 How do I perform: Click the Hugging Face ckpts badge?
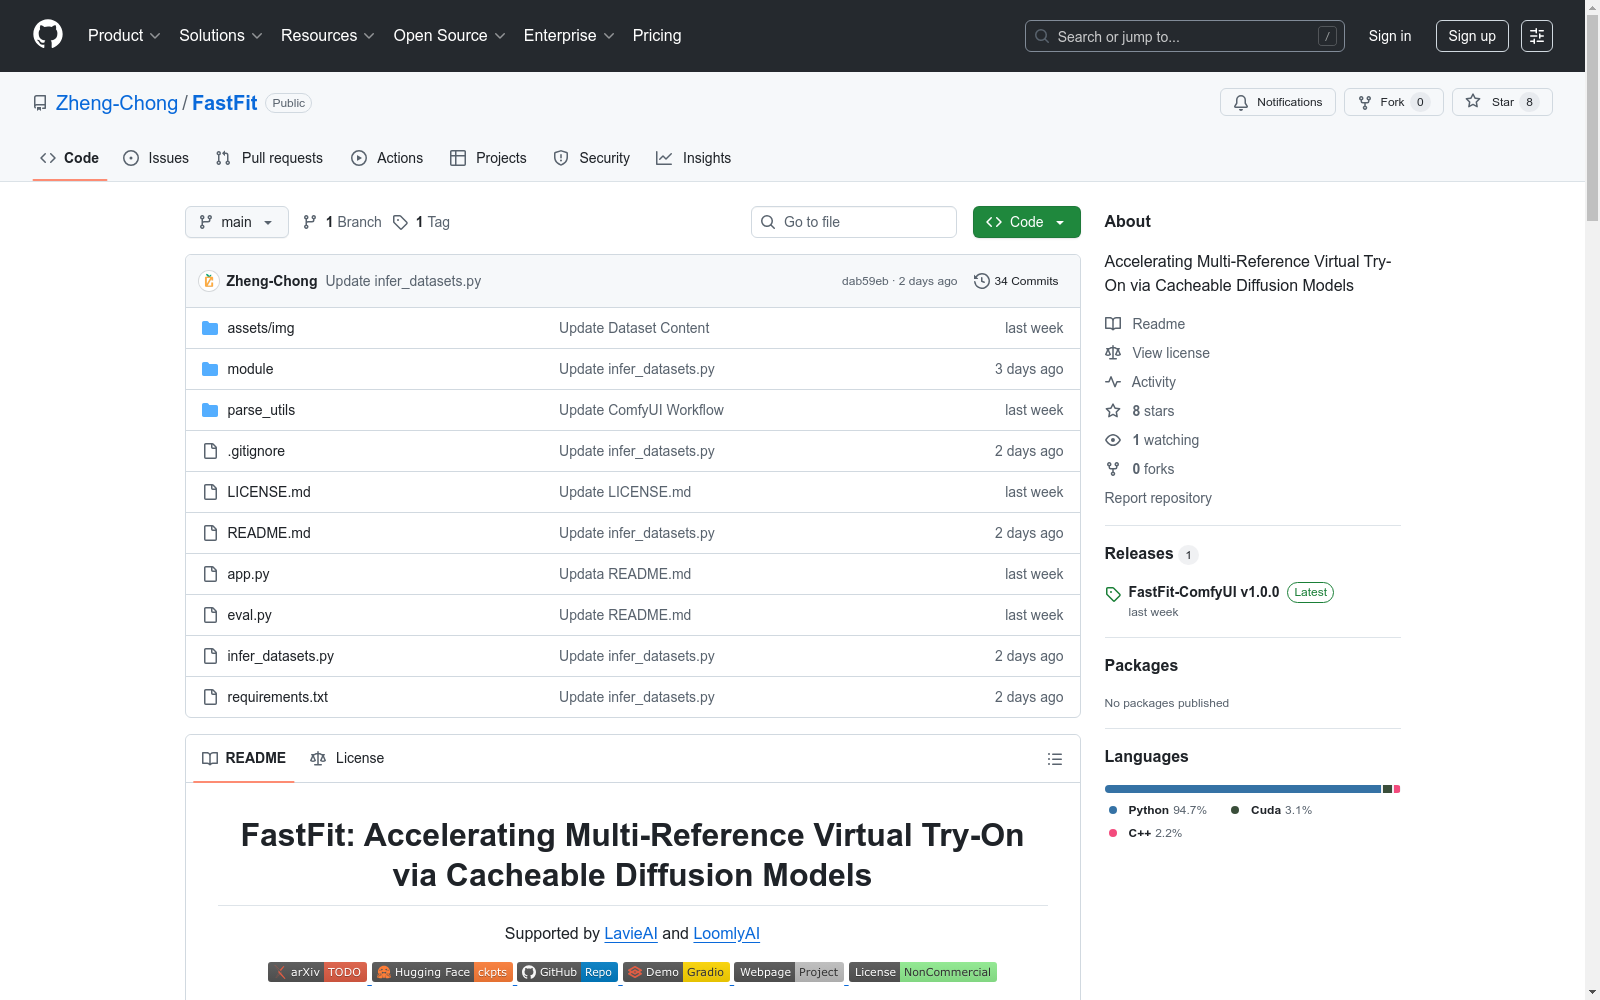(442, 972)
